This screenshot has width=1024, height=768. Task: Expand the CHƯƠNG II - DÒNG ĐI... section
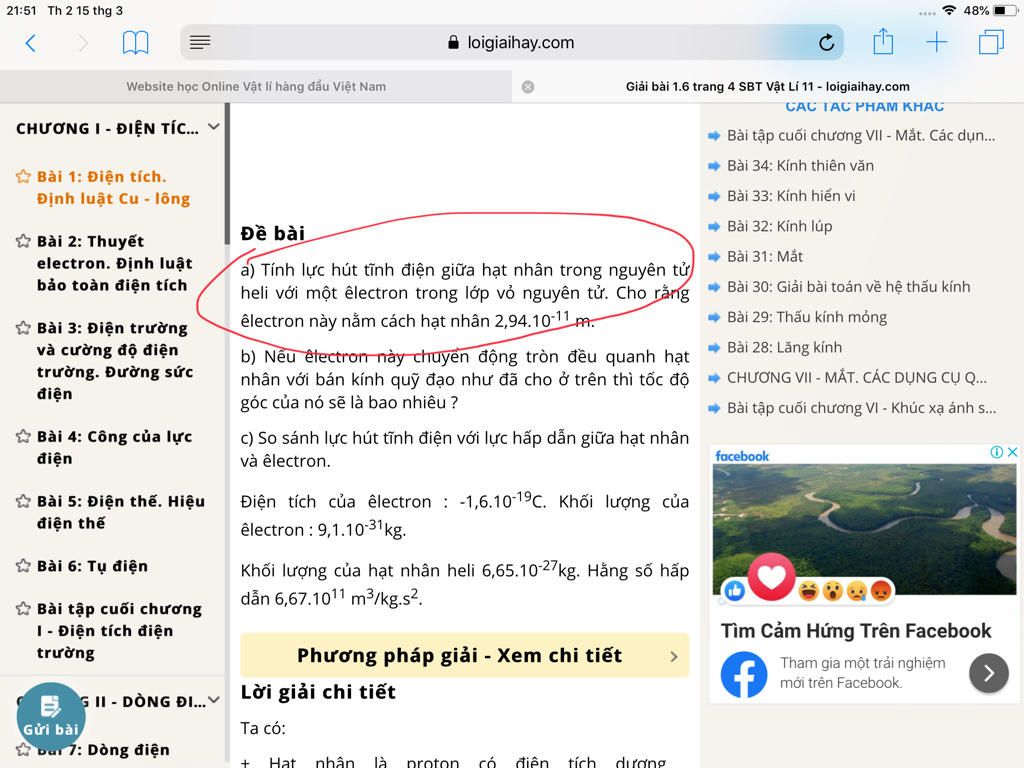tap(214, 700)
